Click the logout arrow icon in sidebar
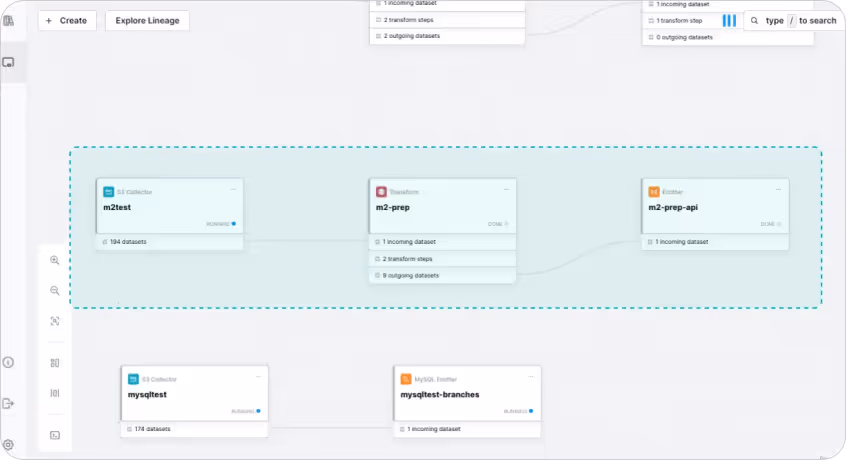The image size is (846, 460). [8, 403]
